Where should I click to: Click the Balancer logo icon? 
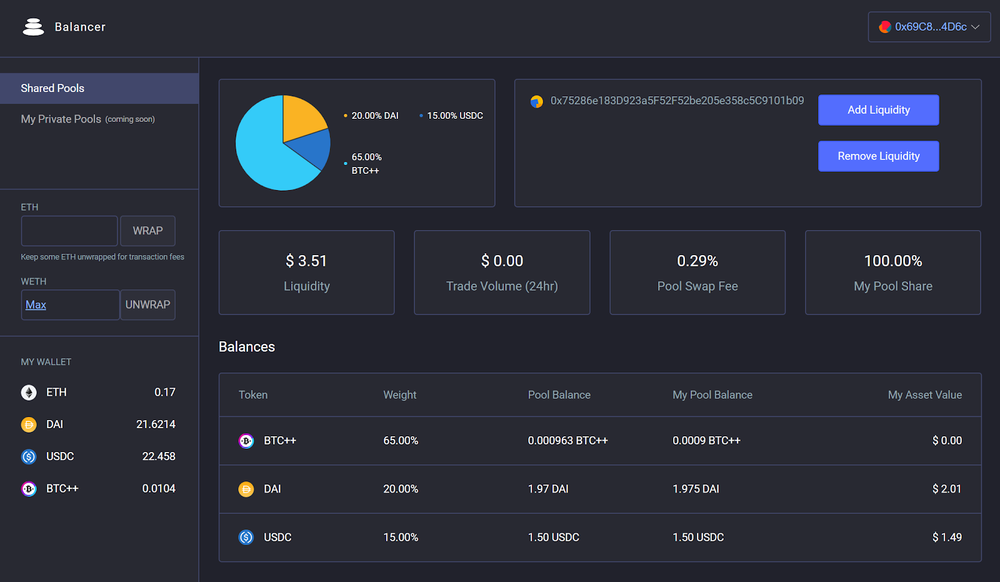click(34, 27)
